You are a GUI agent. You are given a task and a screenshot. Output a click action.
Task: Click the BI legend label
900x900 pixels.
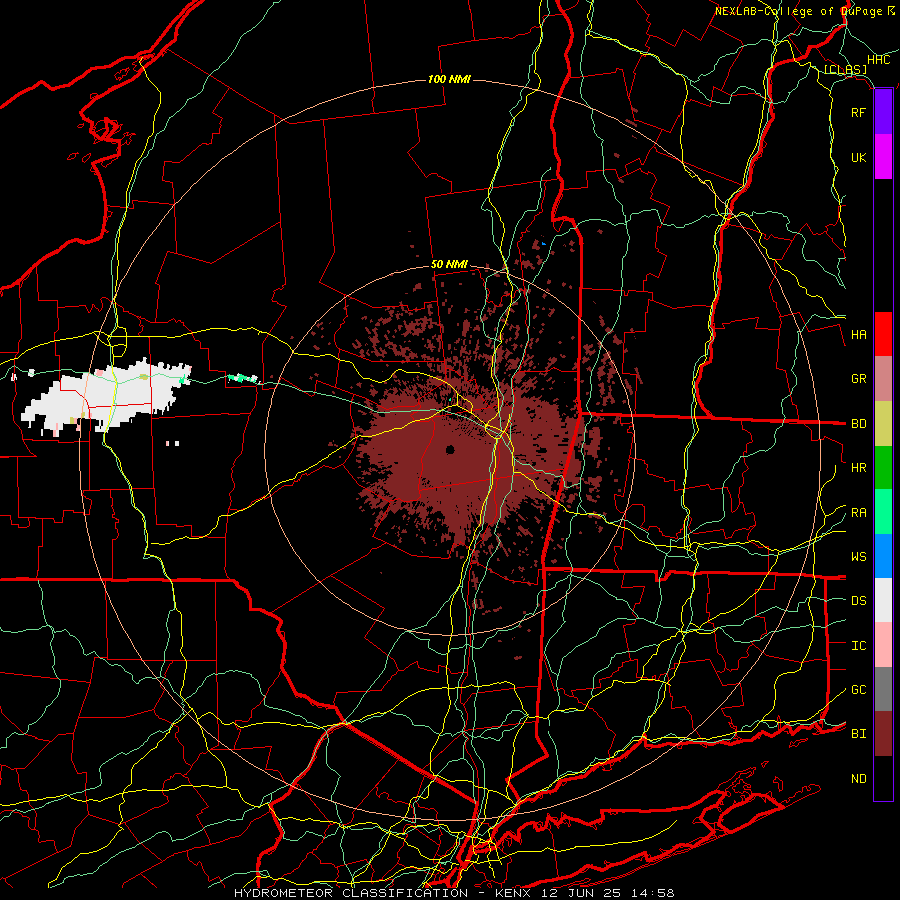click(859, 734)
